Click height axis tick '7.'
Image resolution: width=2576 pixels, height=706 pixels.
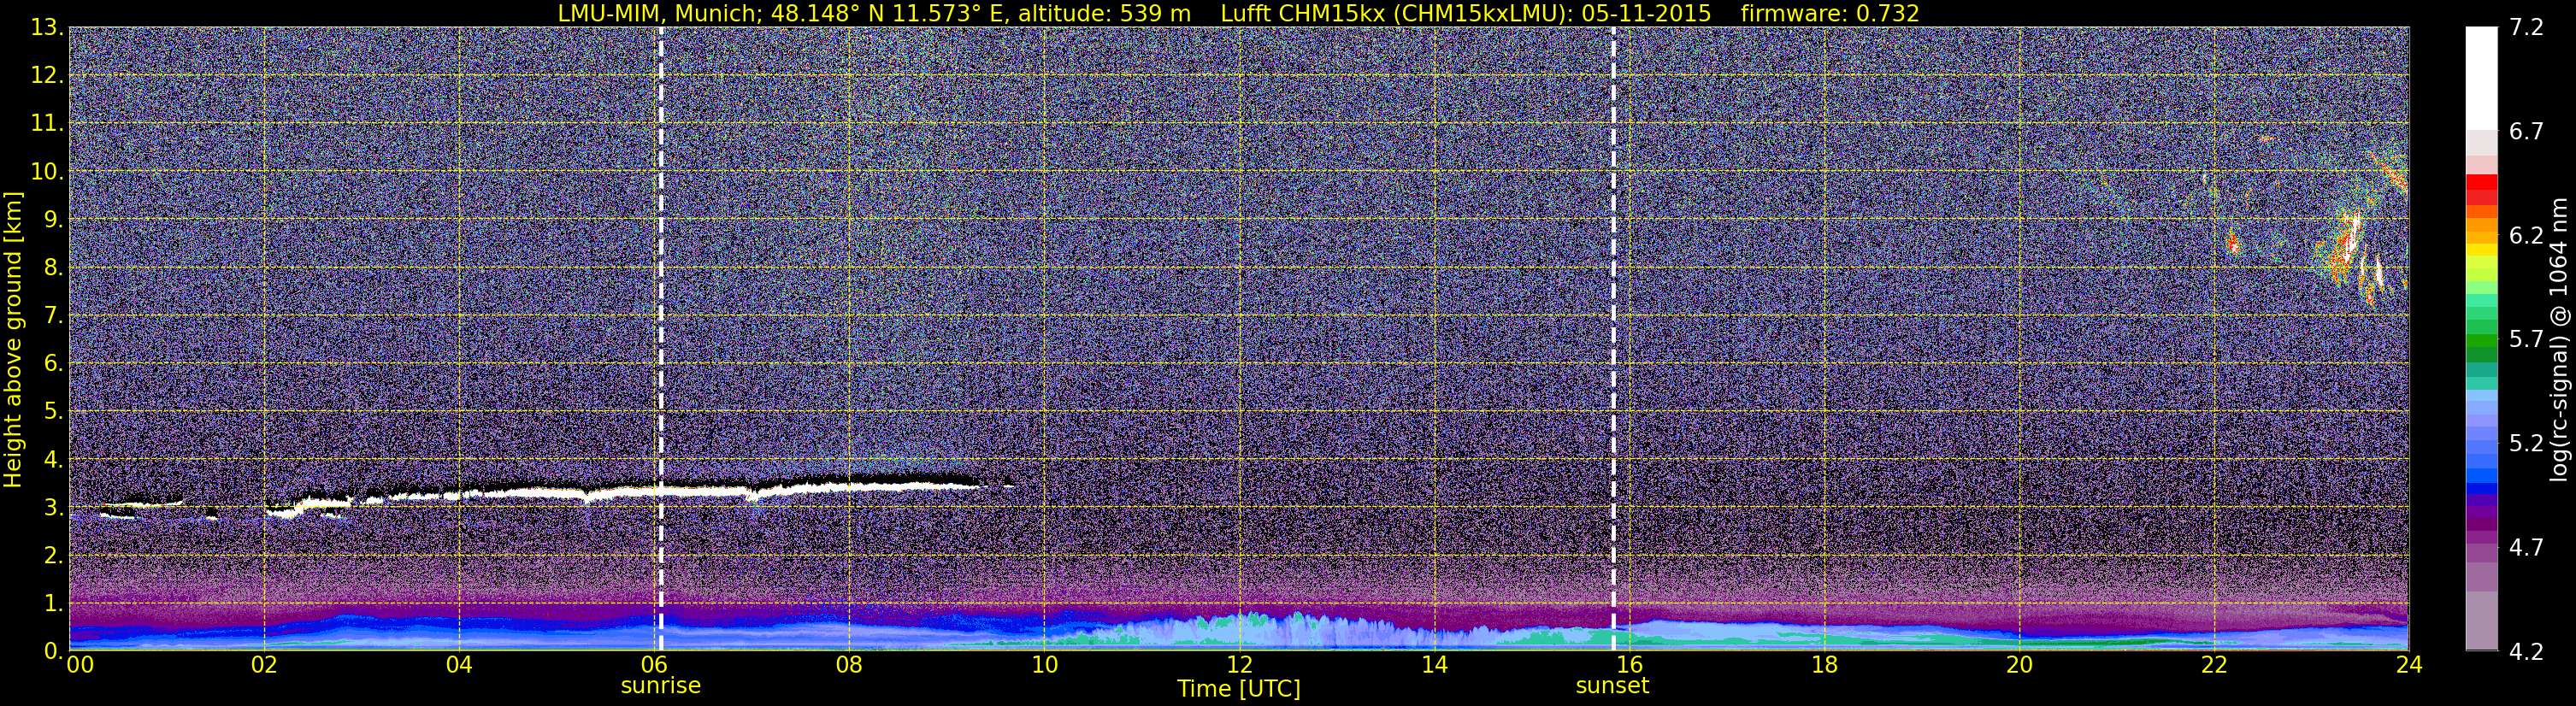[53, 315]
